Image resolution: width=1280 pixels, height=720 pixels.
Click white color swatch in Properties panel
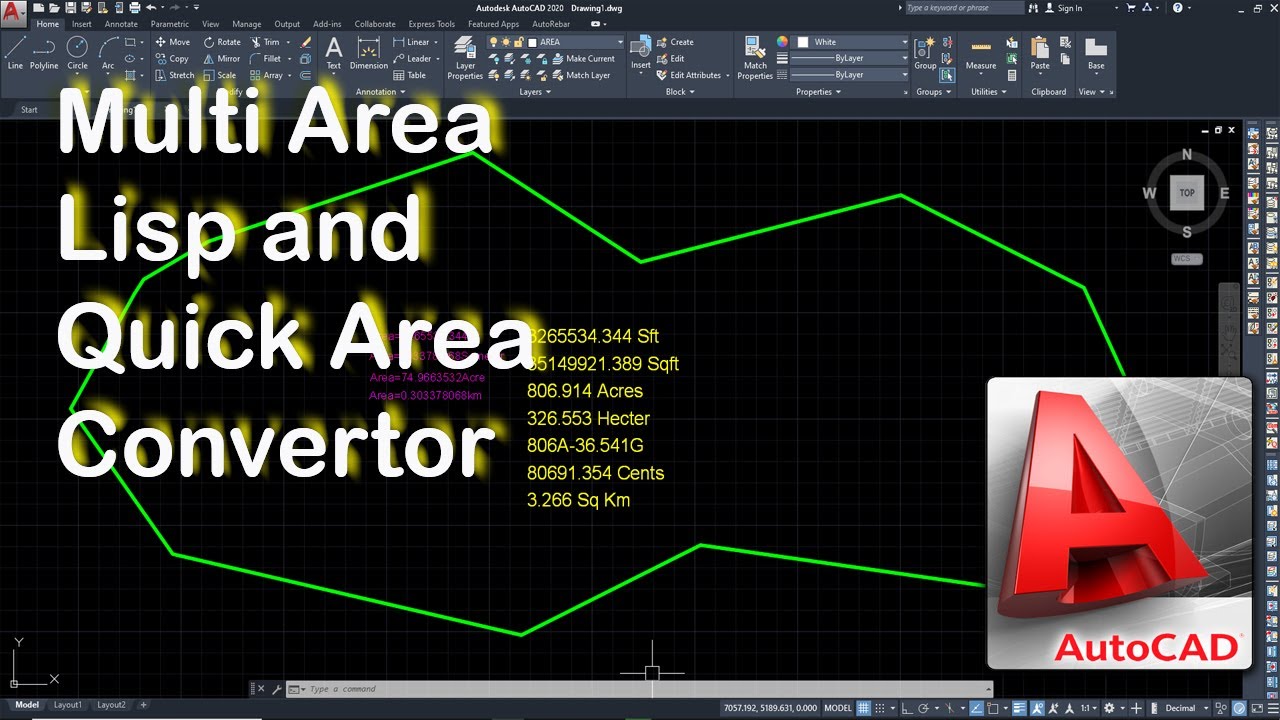point(802,42)
